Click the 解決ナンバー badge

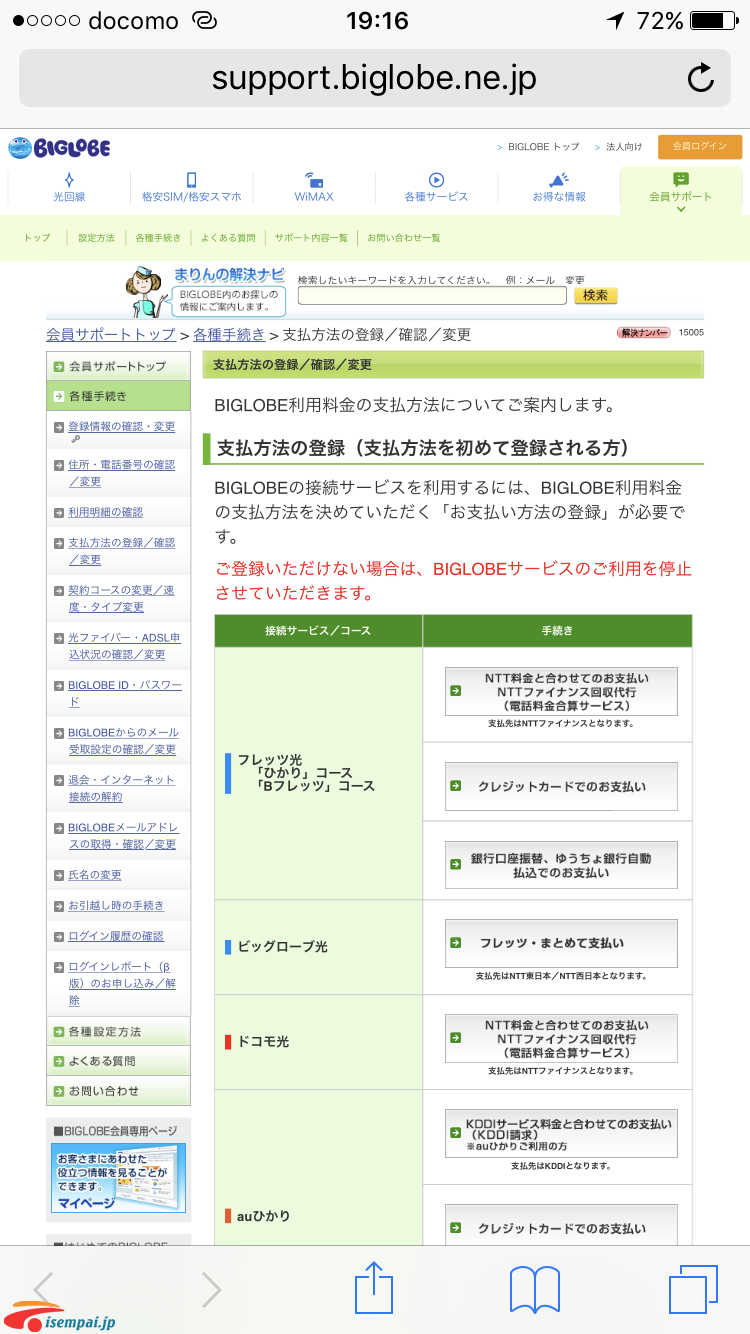click(x=644, y=333)
